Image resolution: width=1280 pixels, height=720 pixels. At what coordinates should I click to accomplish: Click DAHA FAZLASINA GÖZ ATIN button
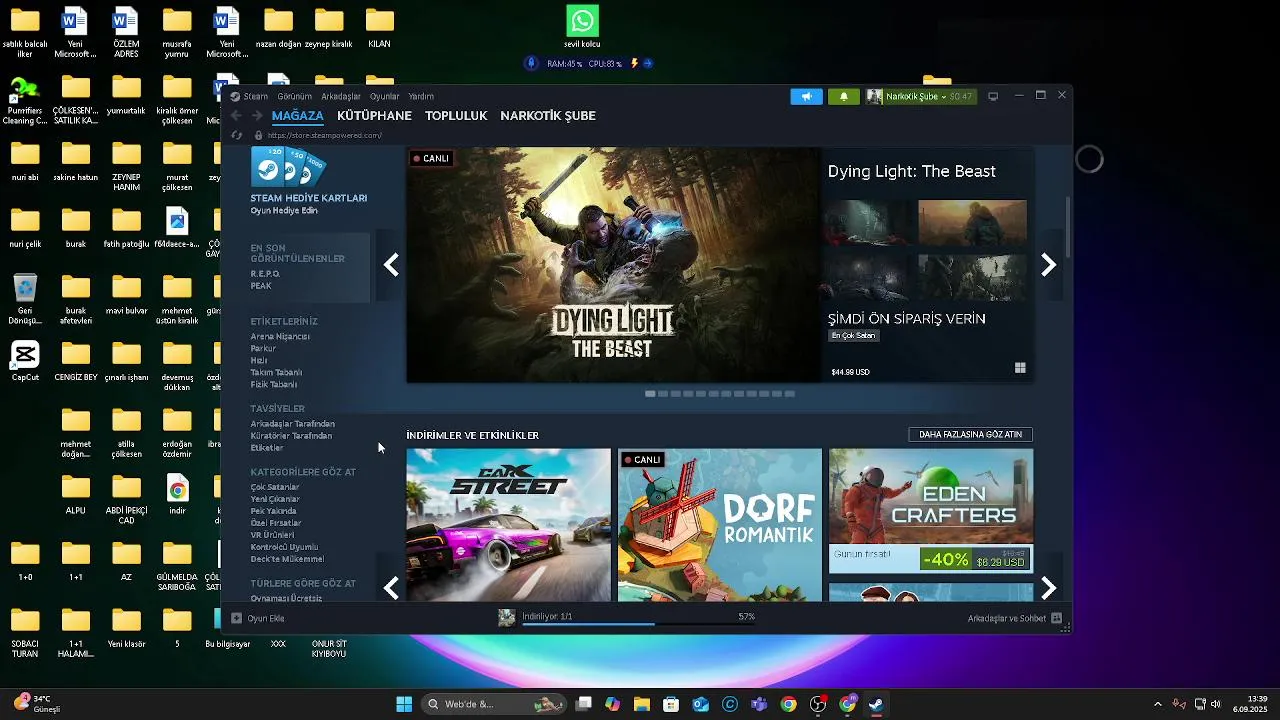point(970,435)
